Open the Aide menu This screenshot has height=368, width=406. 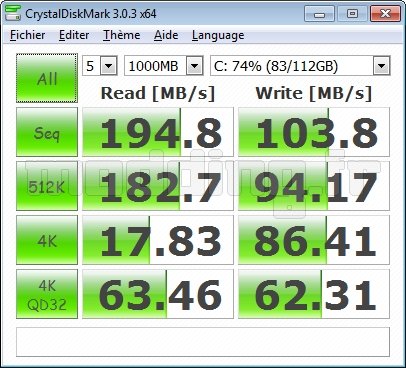[166, 35]
